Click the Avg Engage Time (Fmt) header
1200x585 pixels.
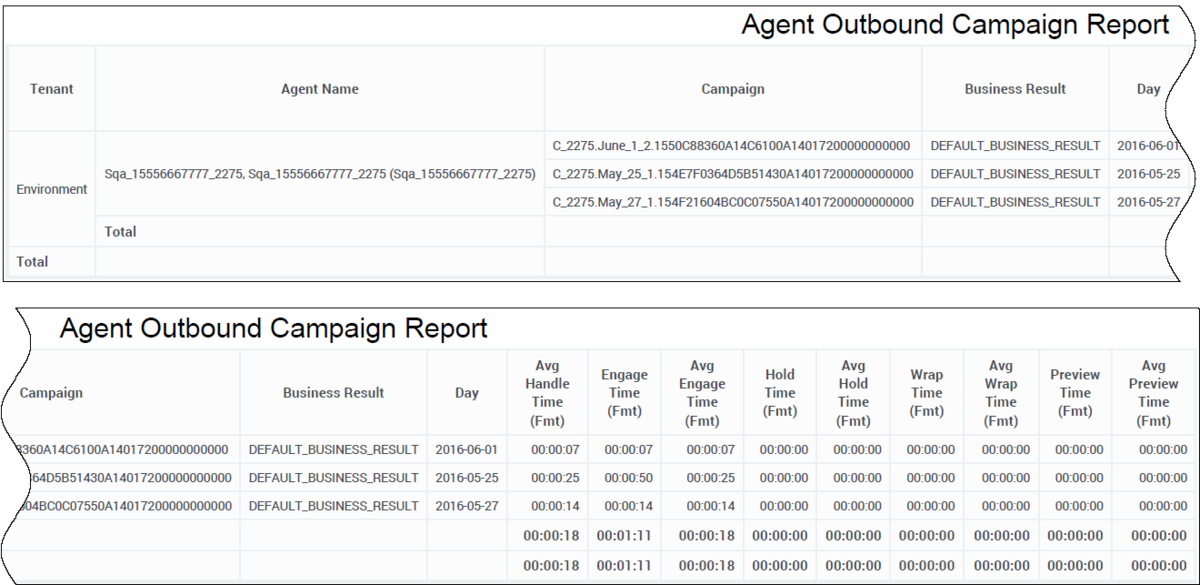pyautogui.click(x=702, y=393)
